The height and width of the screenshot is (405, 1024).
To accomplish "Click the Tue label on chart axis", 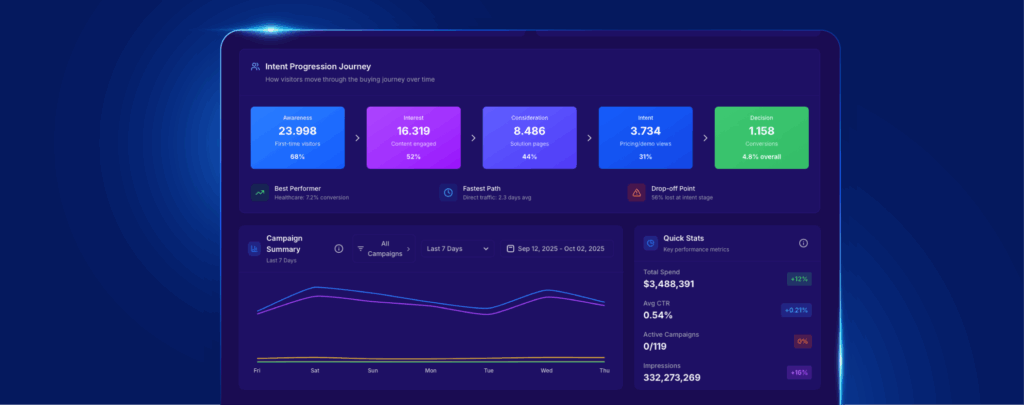I will [x=488, y=371].
